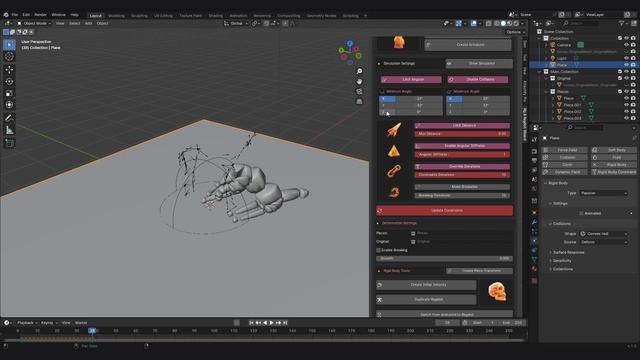Toggle visibility eye of Plane in outliner
This screenshot has height=360, width=640.
click(x=626, y=65)
